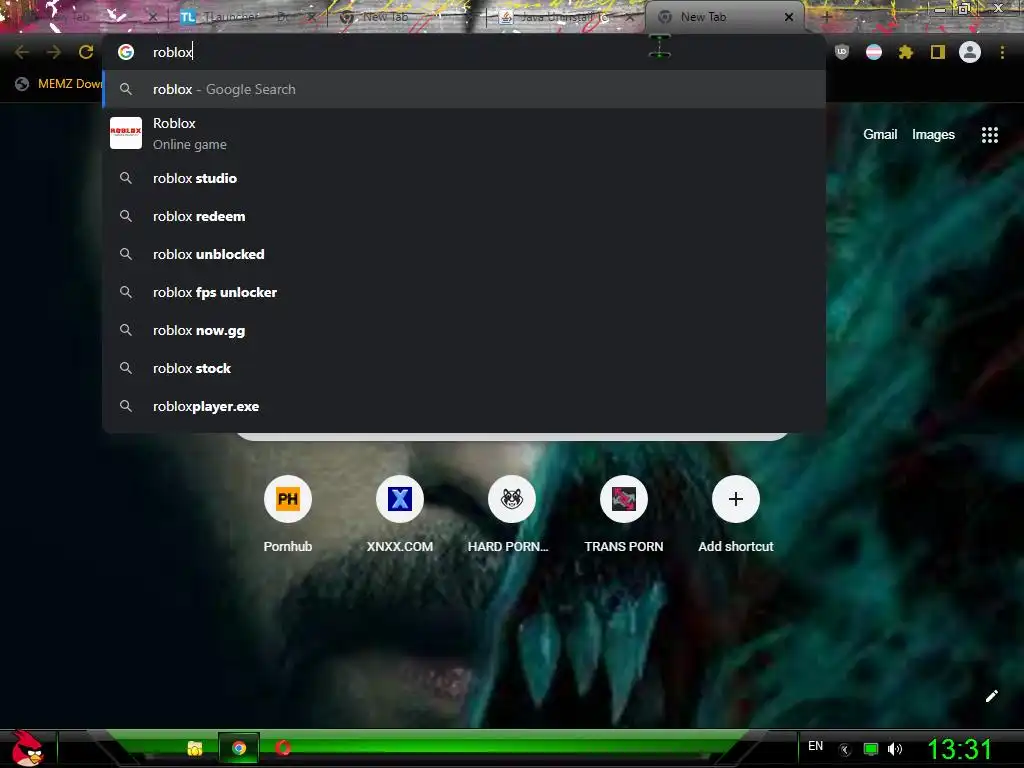Select the 'roblox stock' suggestion

[x=464, y=368]
